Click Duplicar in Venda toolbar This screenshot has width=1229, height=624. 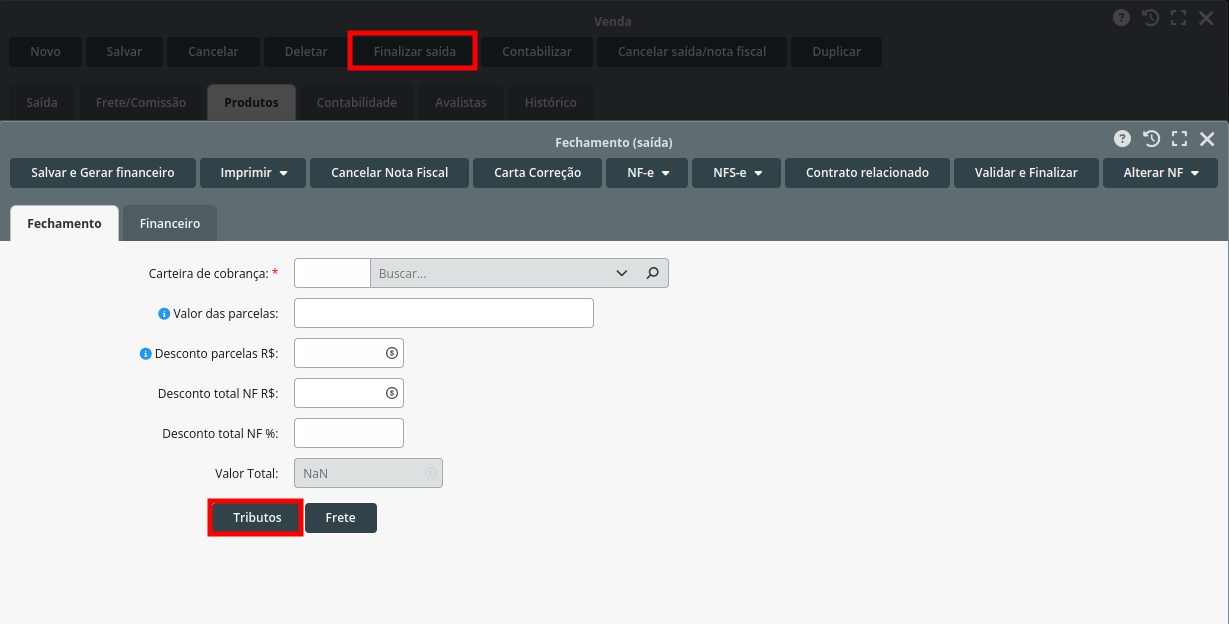click(x=837, y=52)
